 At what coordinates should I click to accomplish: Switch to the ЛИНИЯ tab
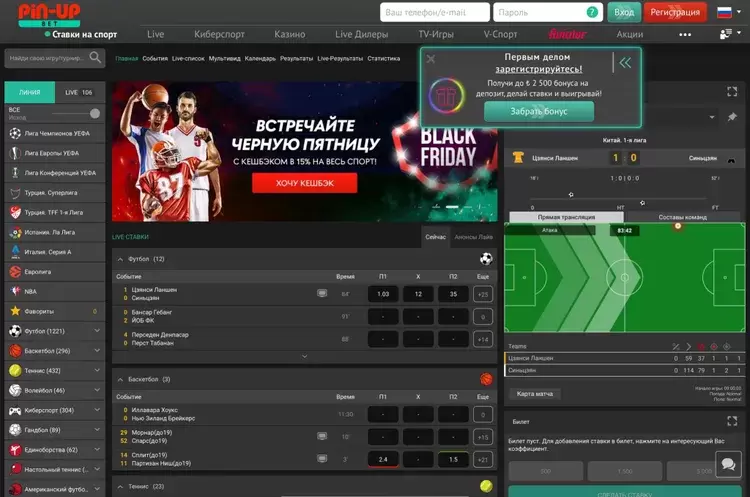point(30,92)
